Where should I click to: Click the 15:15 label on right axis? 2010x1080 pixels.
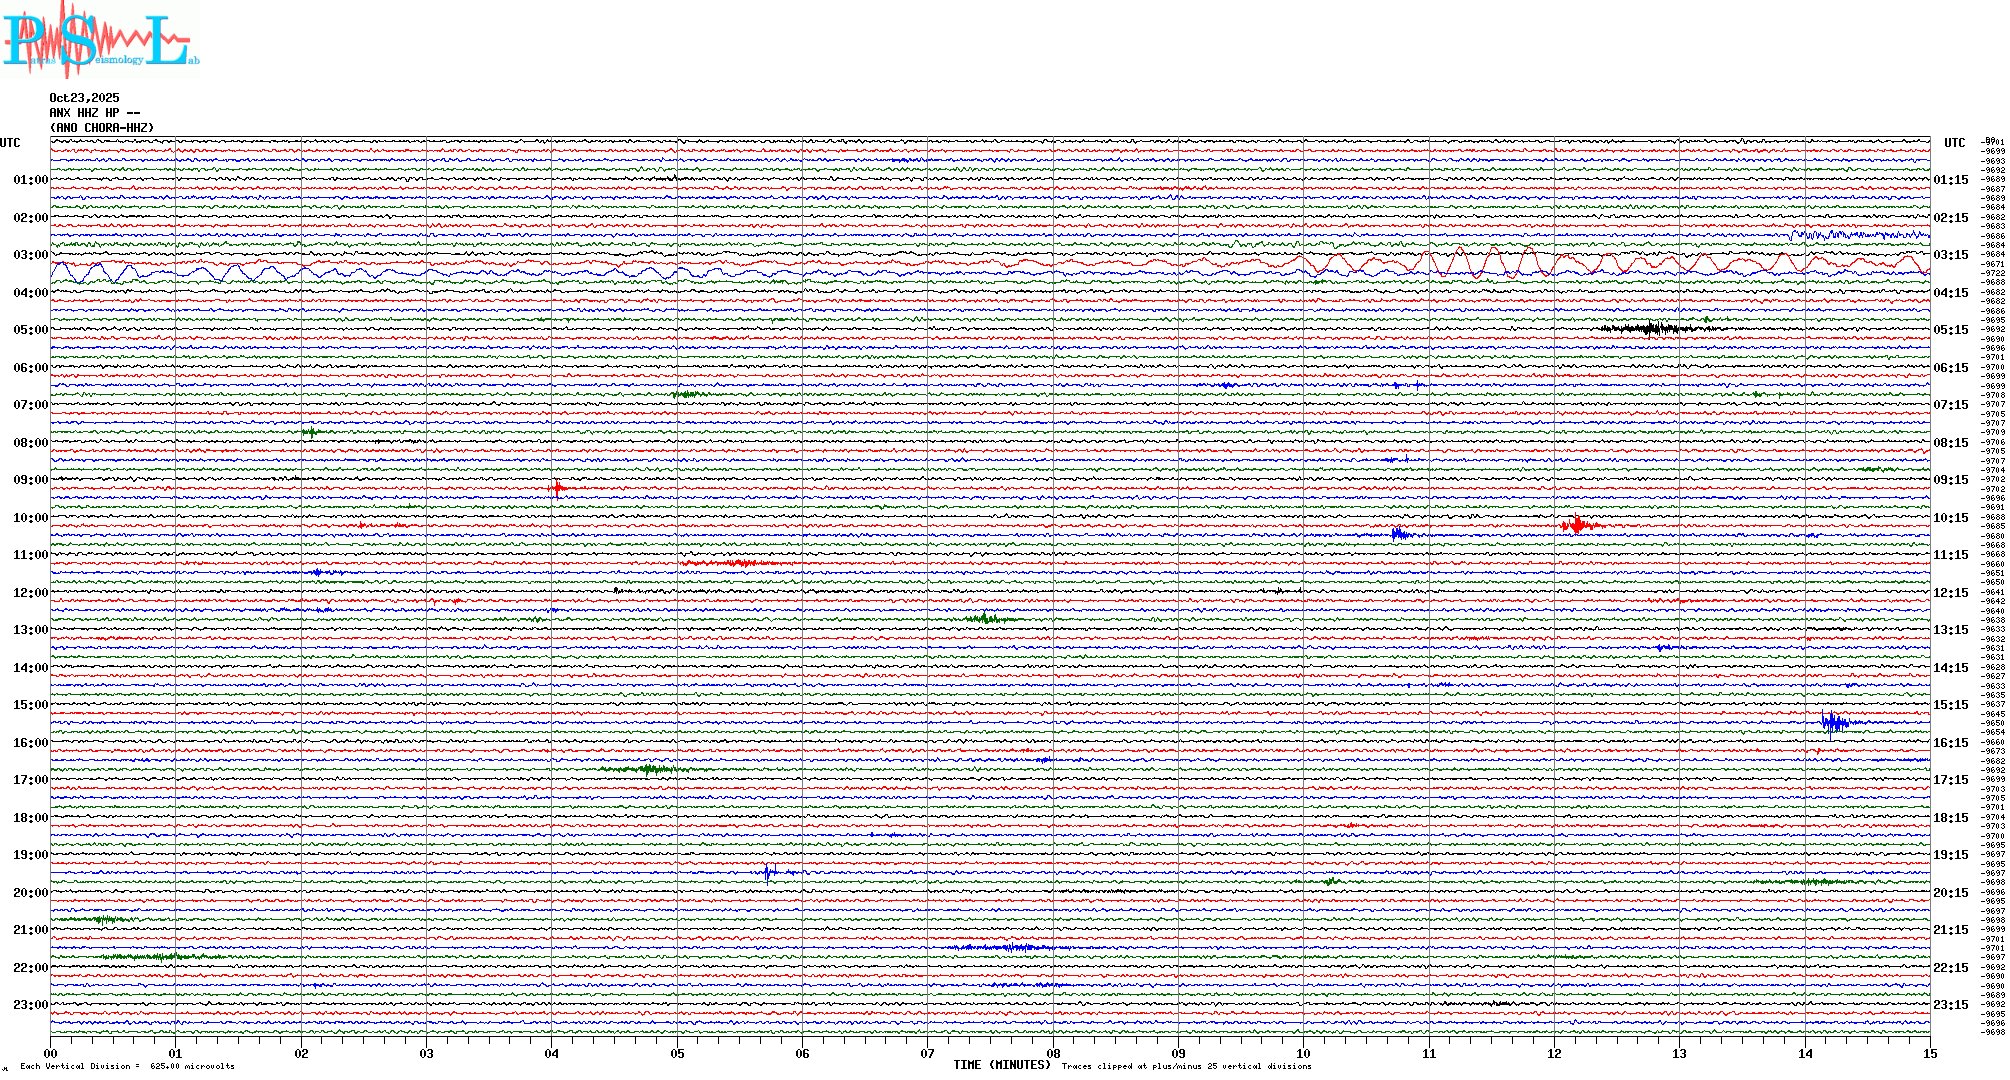(x=1951, y=705)
